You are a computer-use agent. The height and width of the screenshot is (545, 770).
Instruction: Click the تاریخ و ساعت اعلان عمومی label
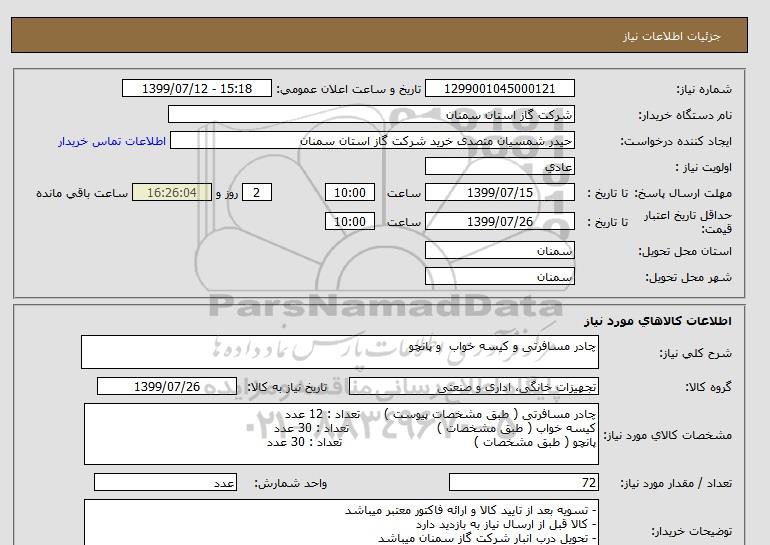click(x=349, y=89)
